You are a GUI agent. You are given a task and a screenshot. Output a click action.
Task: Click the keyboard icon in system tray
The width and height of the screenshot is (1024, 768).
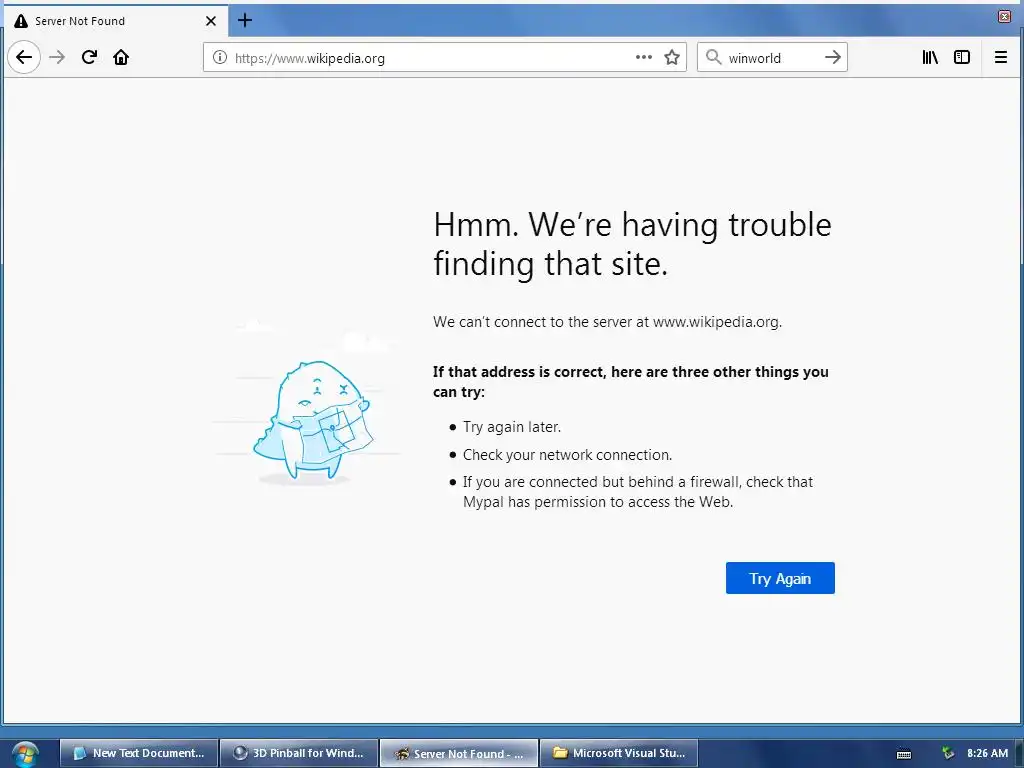tap(904, 754)
